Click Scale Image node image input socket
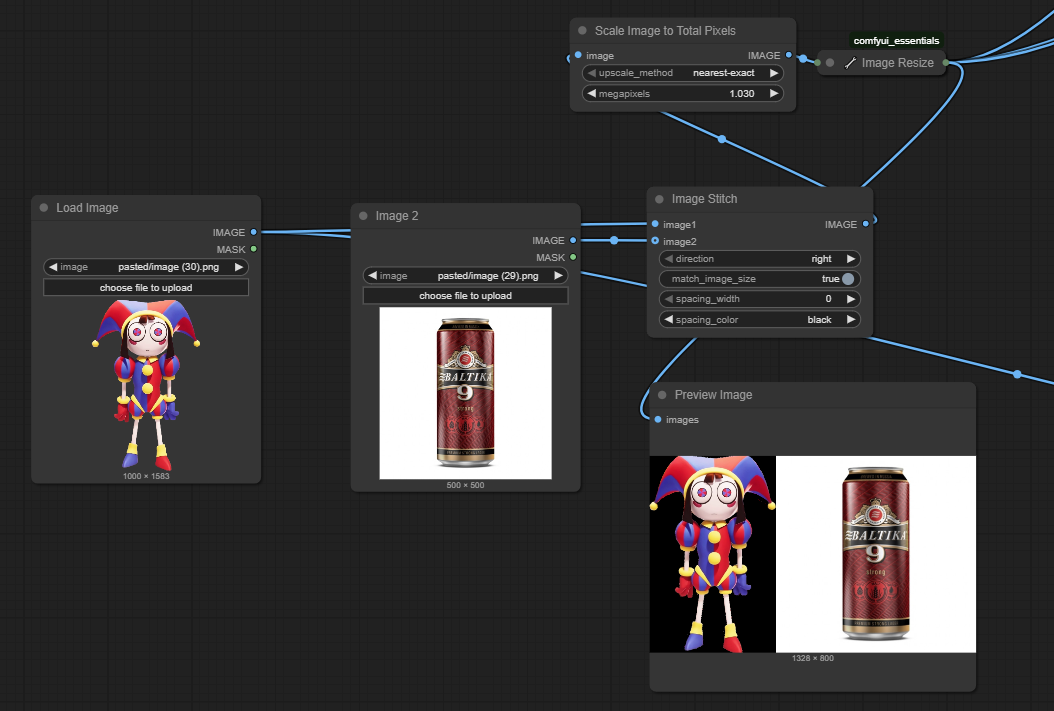 pyautogui.click(x=578, y=55)
